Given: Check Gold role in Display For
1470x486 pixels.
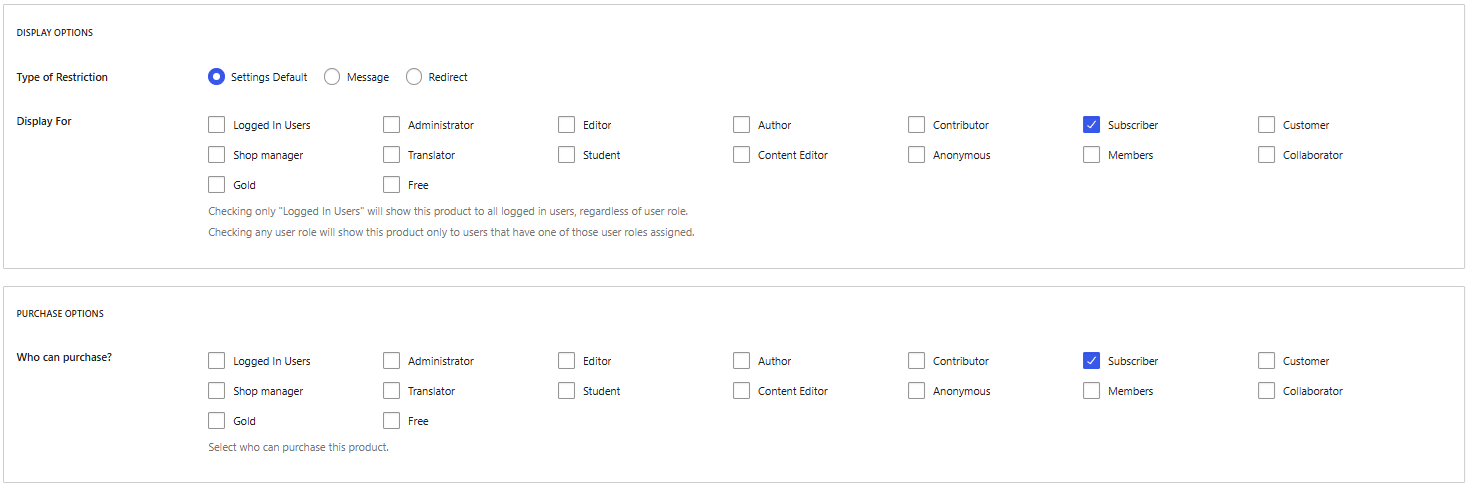Looking at the screenshot, I should point(216,185).
